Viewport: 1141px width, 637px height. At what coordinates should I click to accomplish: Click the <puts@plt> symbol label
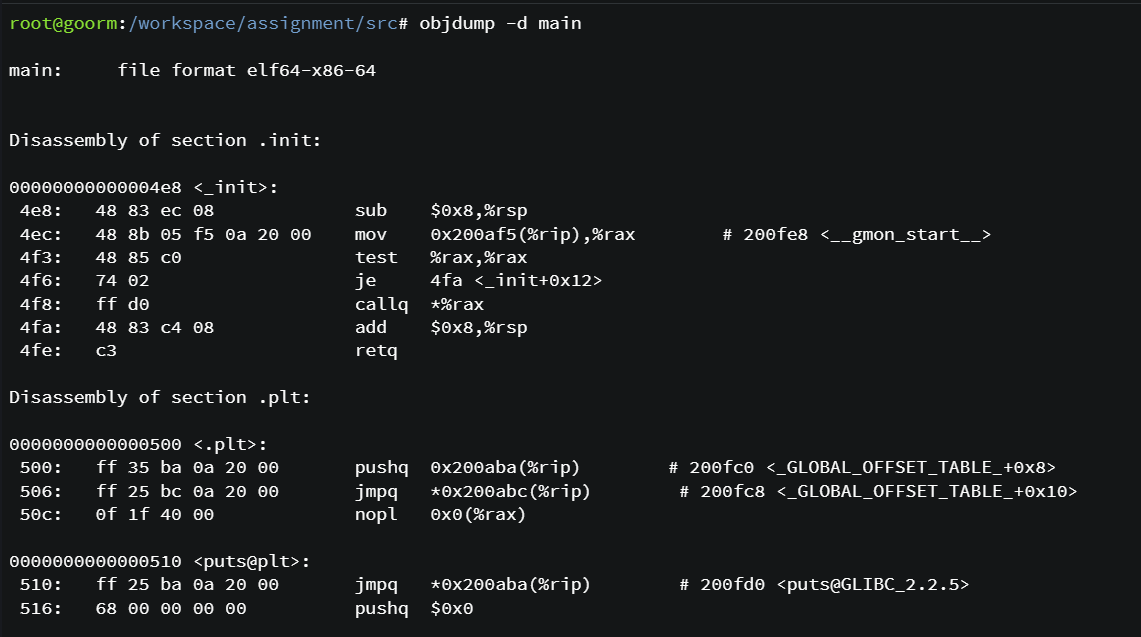pyautogui.click(x=252, y=561)
